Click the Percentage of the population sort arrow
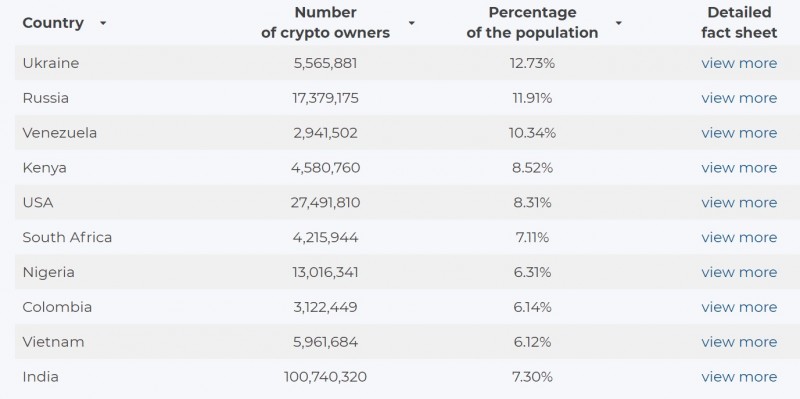Image resolution: width=800 pixels, height=399 pixels. 618,23
